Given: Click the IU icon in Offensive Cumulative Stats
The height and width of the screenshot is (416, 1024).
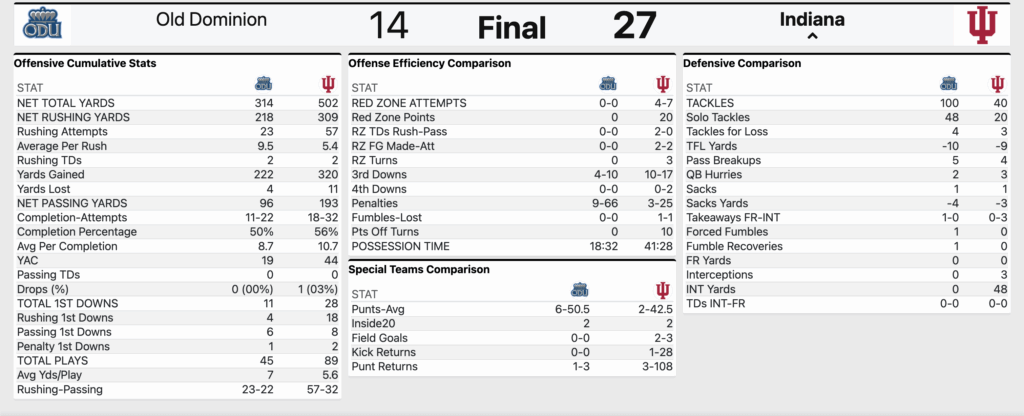Looking at the screenshot, I should pos(328,84).
